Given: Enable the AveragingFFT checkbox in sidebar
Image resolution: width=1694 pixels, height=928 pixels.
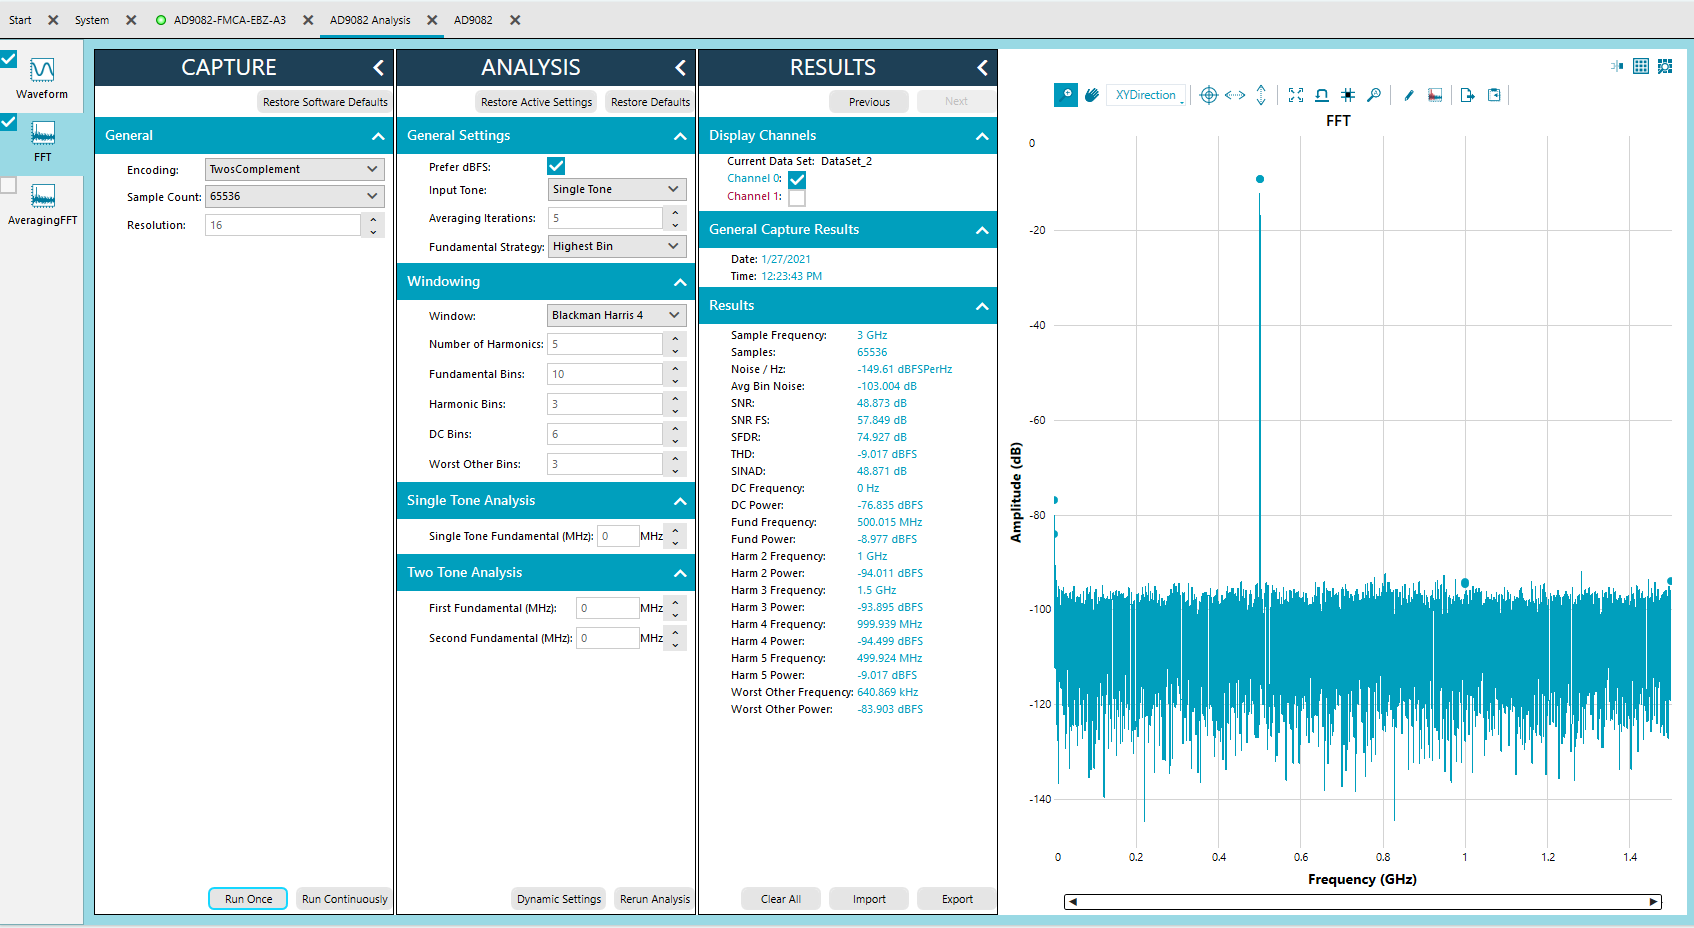Looking at the screenshot, I should (8, 185).
